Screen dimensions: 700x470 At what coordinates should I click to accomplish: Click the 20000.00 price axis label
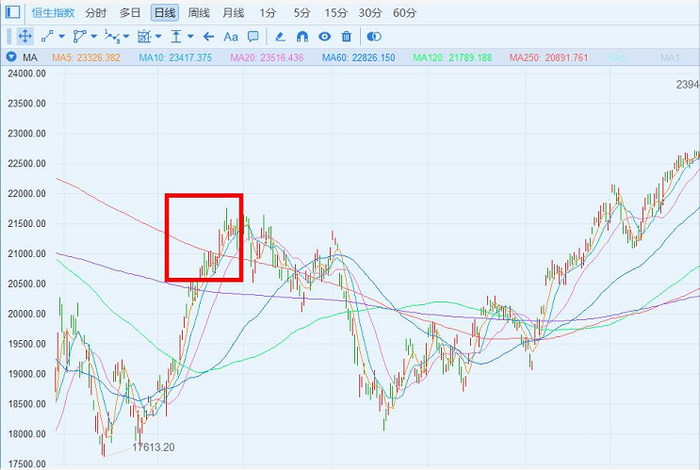pos(27,314)
